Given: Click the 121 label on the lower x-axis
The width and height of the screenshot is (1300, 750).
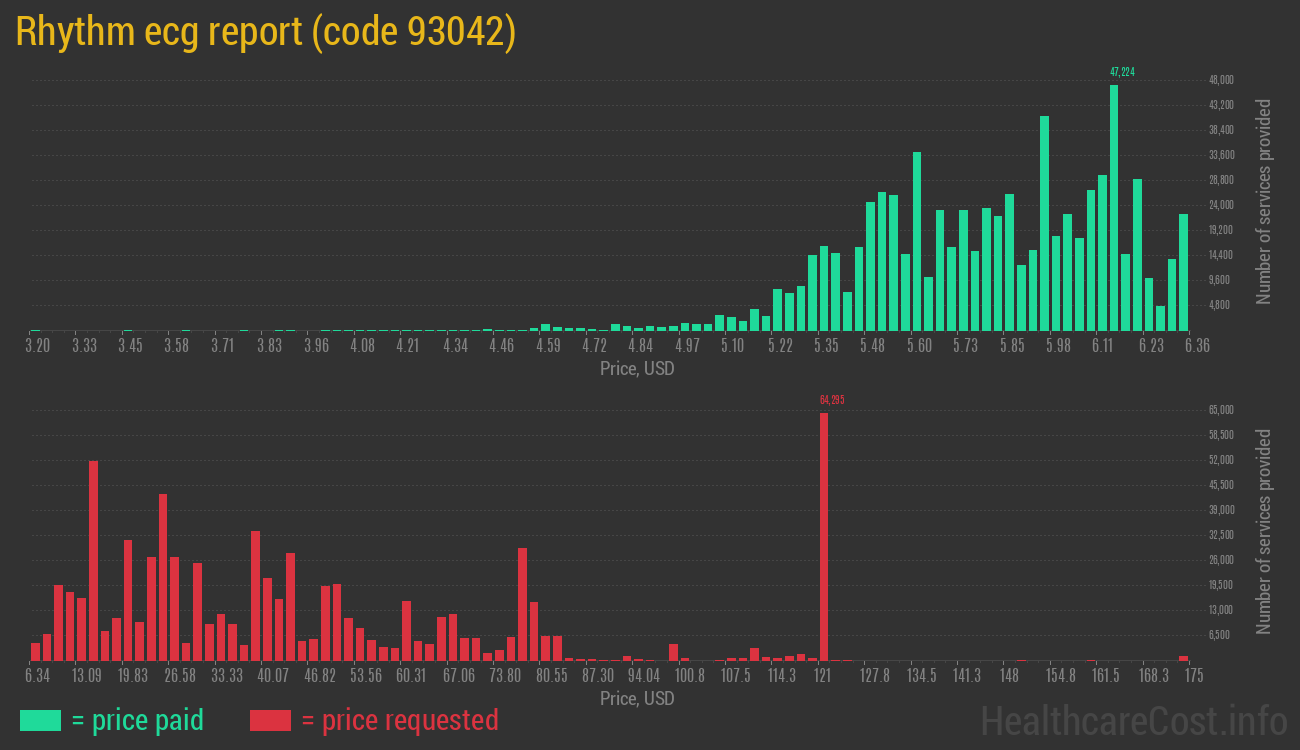Looking at the screenshot, I should coord(823,676).
